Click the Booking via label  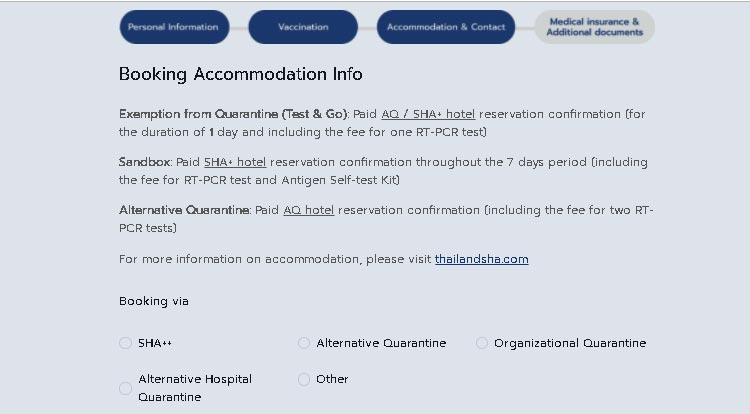click(x=153, y=301)
